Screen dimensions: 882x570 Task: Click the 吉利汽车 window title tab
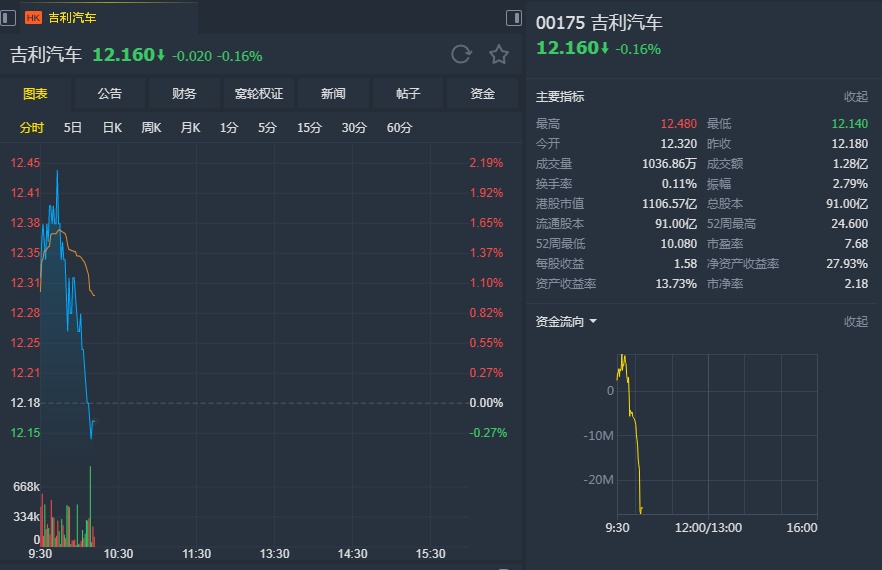73,17
